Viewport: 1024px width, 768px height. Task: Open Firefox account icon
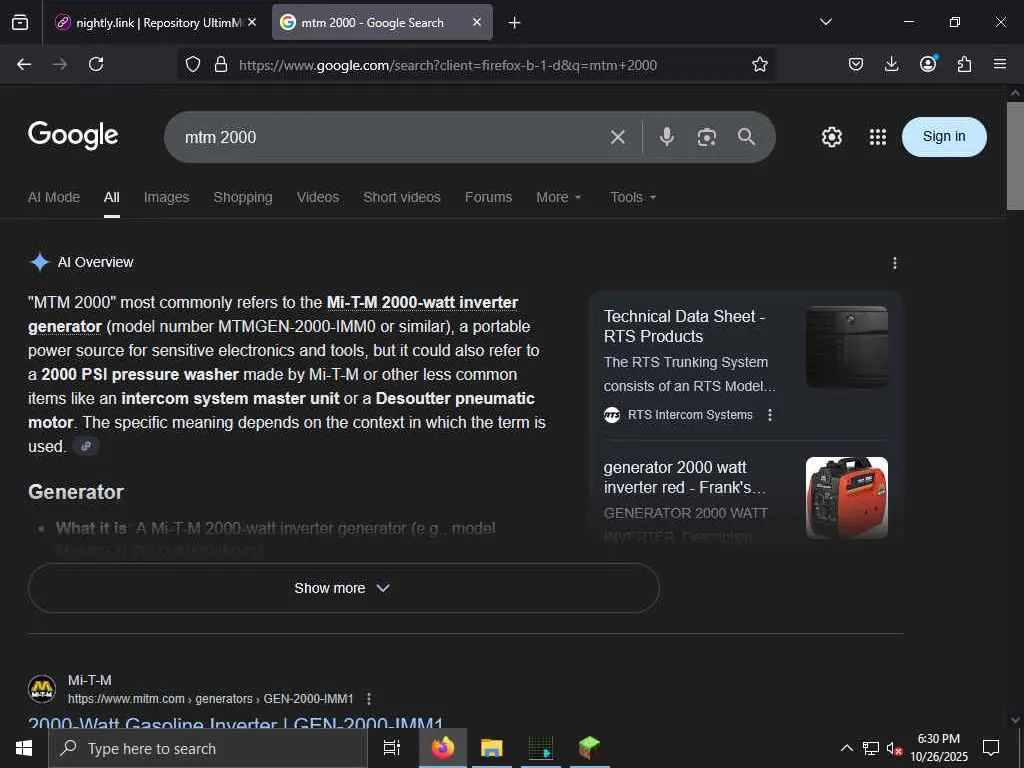tap(928, 63)
